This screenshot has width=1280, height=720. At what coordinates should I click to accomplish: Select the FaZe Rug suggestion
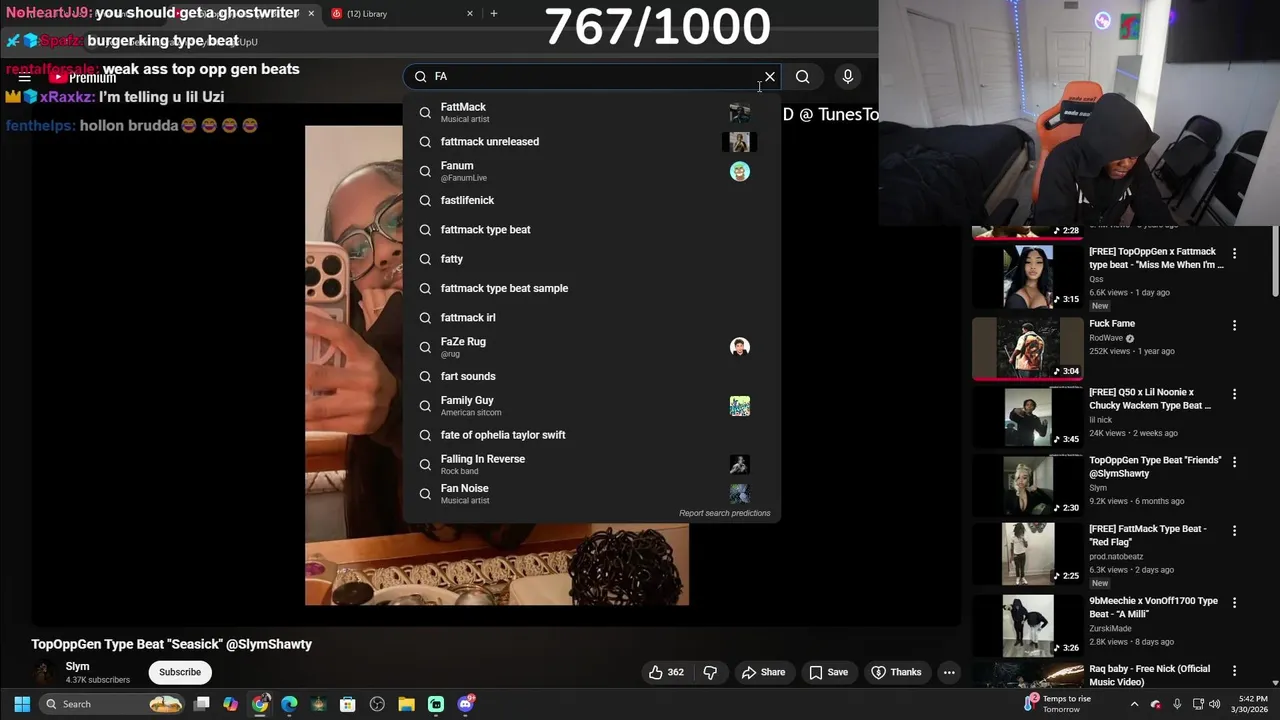tap(591, 347)
